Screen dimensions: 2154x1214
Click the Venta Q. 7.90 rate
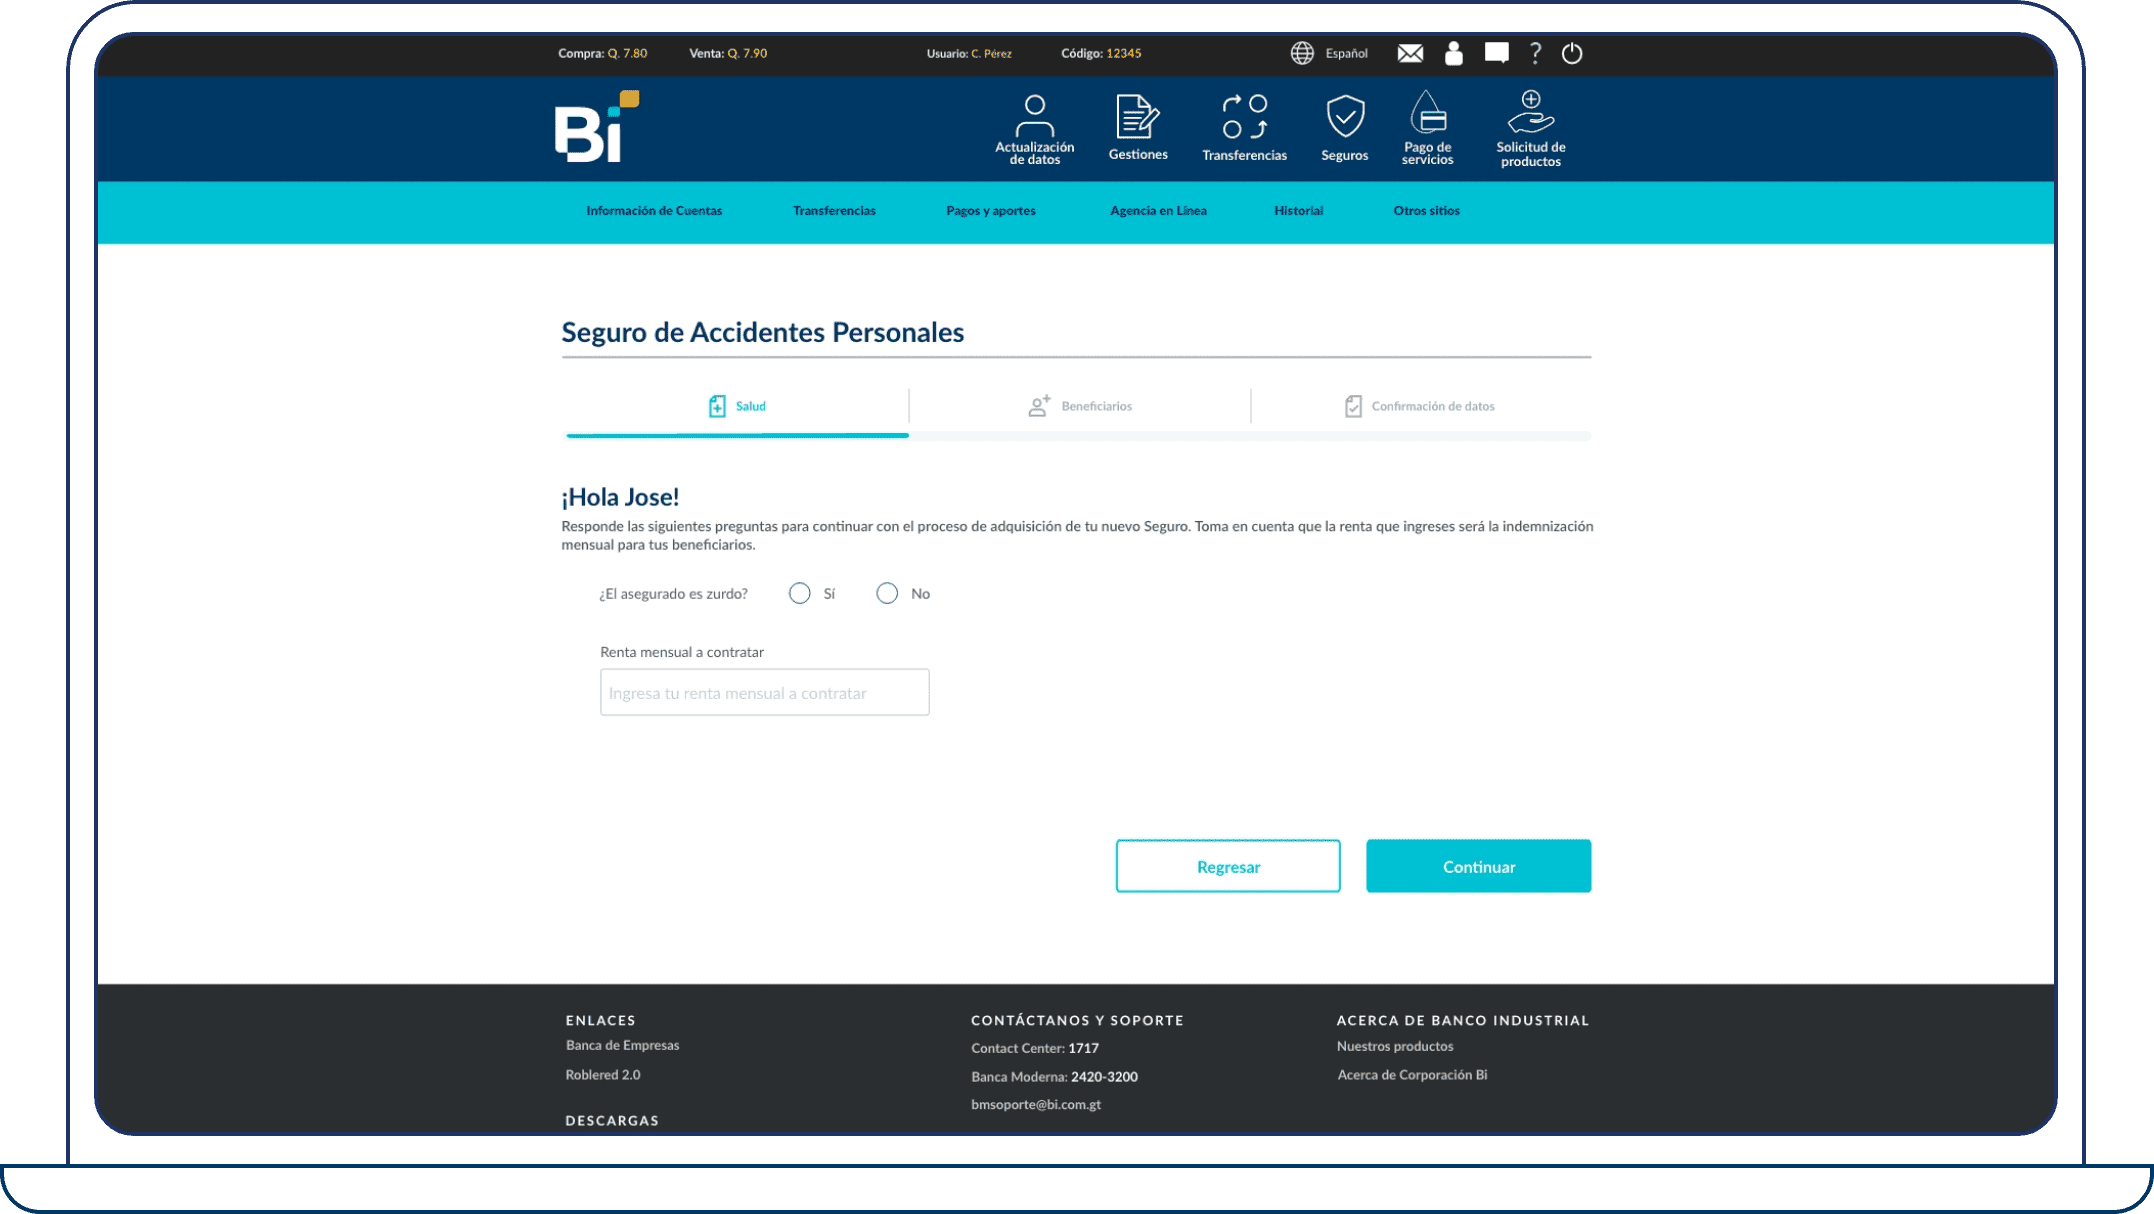click(728, 53)
